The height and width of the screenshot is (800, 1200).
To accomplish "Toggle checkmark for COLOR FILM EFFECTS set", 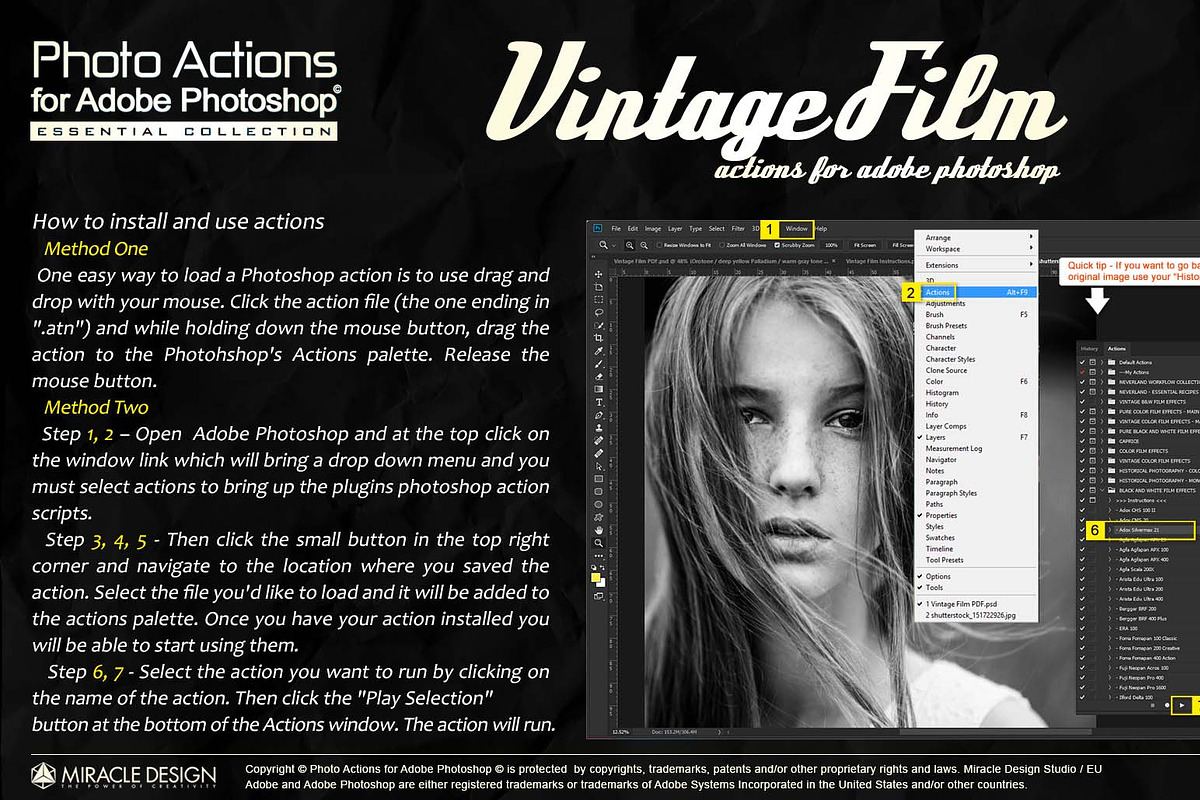I will pyautogui.click(x=1082, y=451).
